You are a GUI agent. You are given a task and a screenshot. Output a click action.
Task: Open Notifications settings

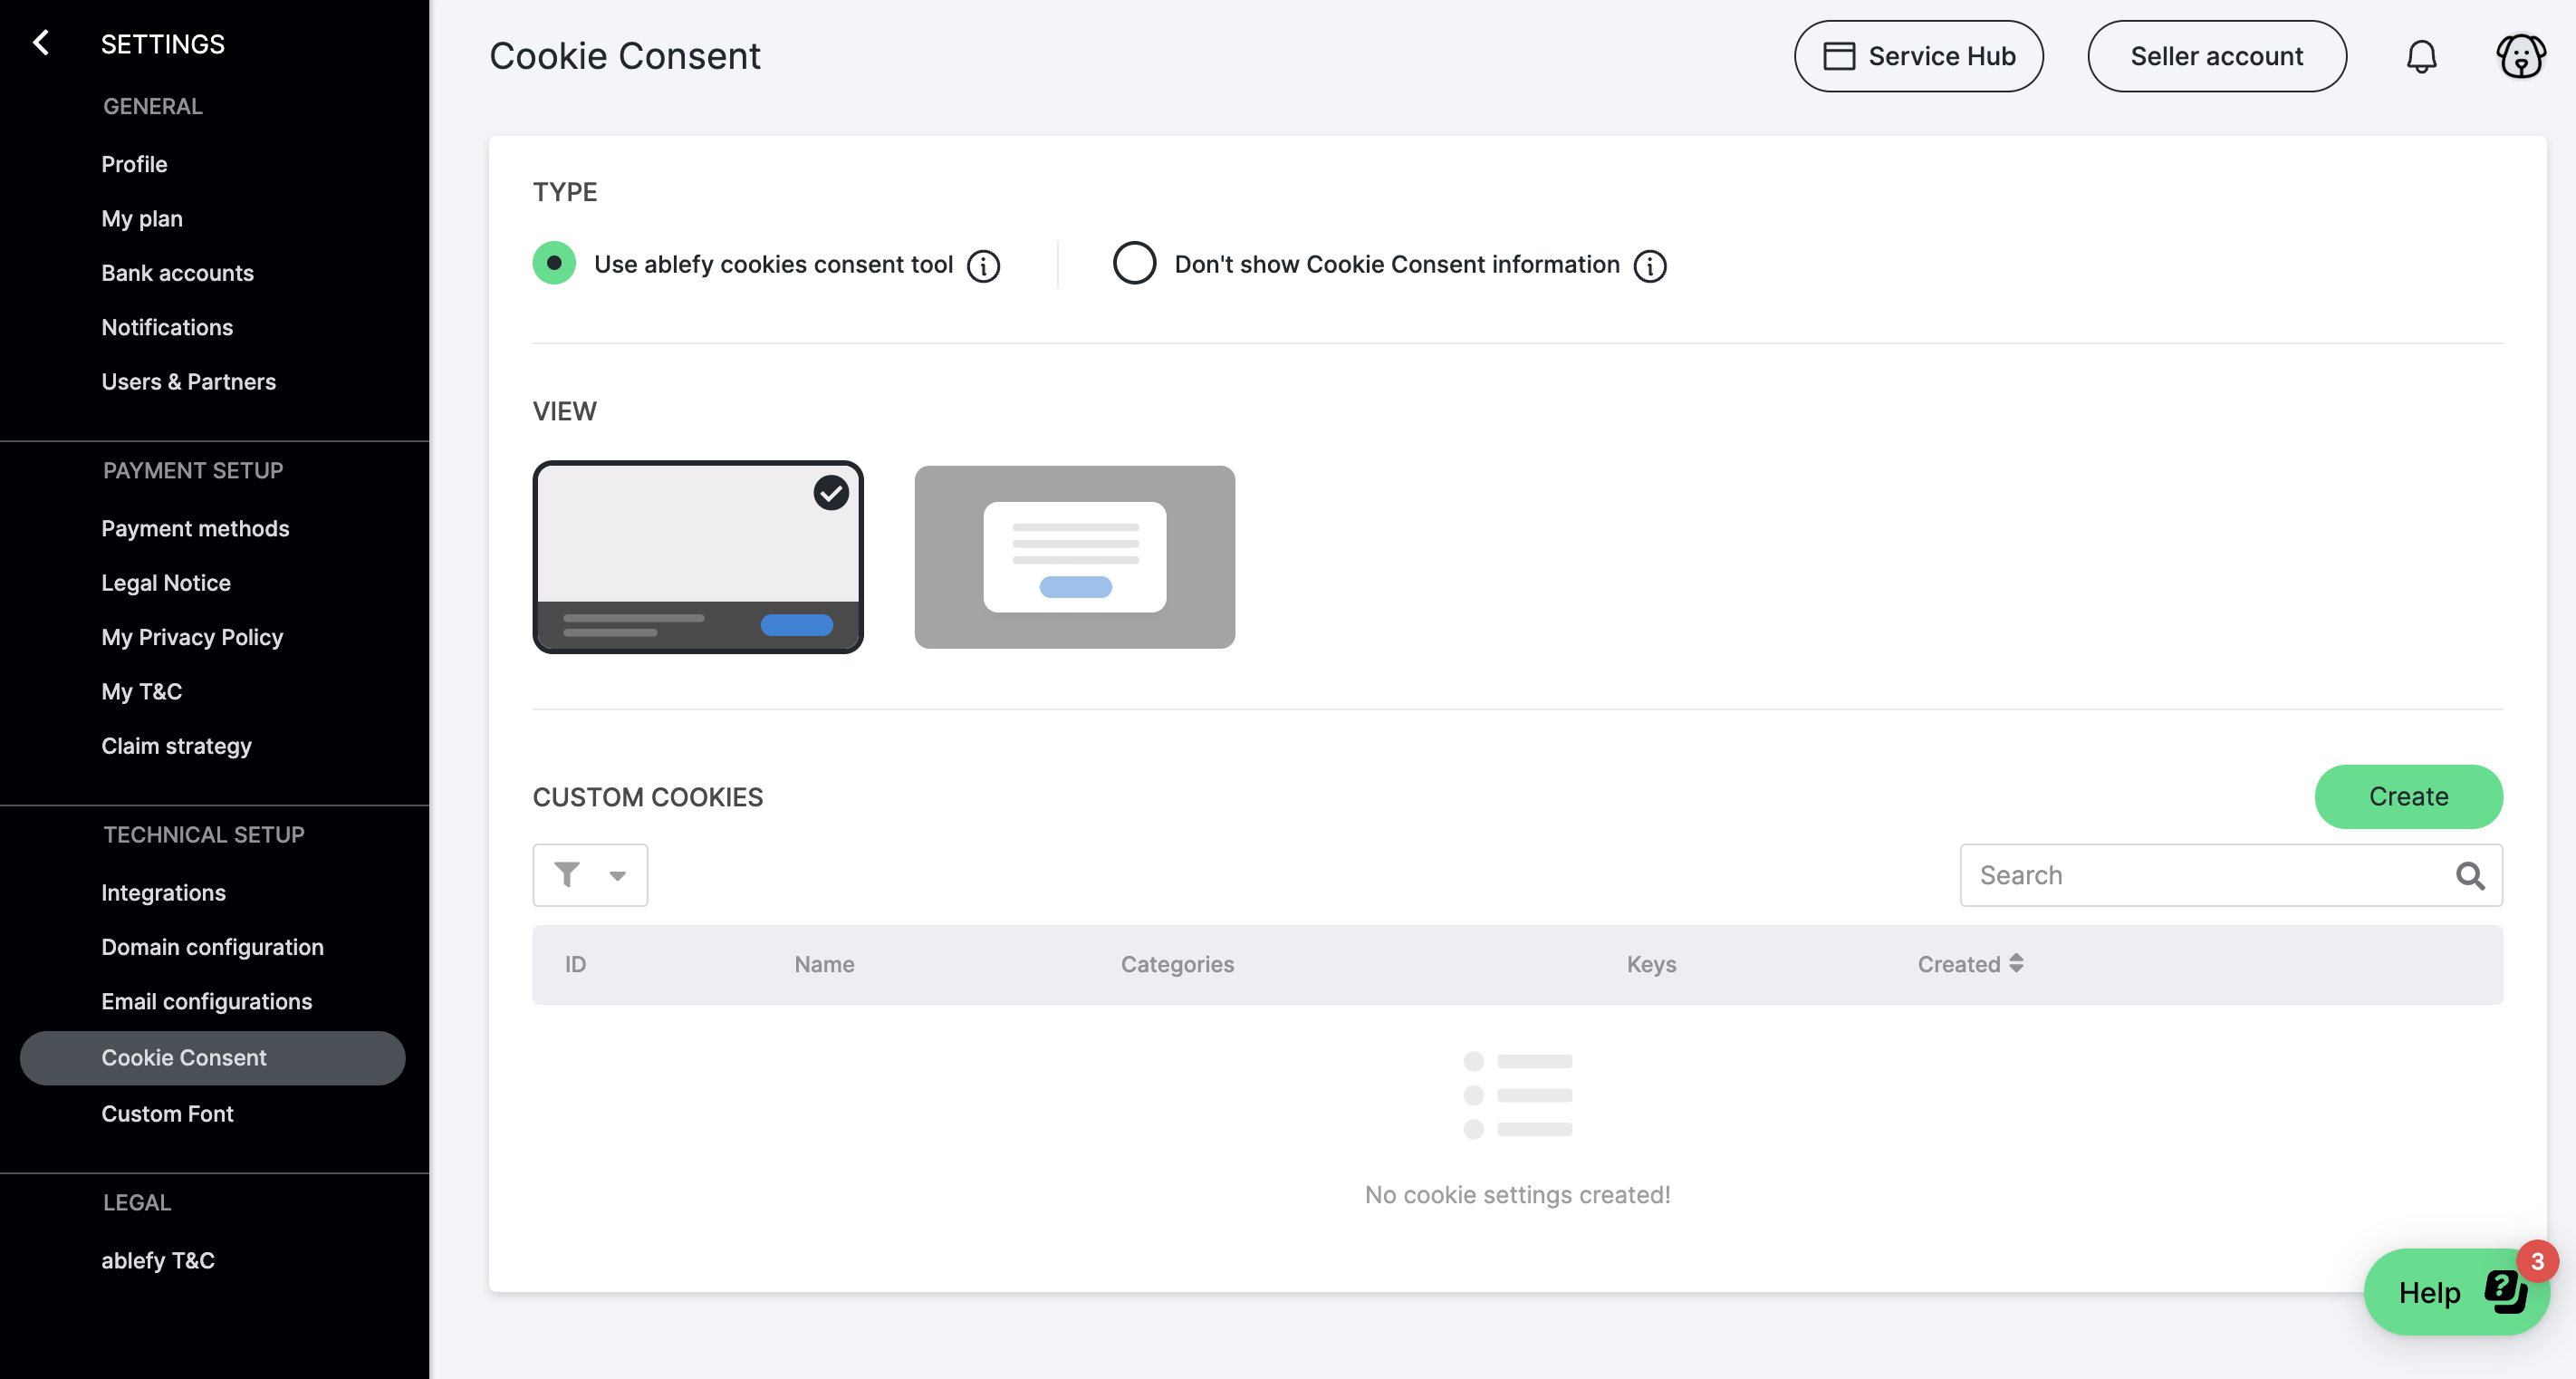[x=167, y=327]
